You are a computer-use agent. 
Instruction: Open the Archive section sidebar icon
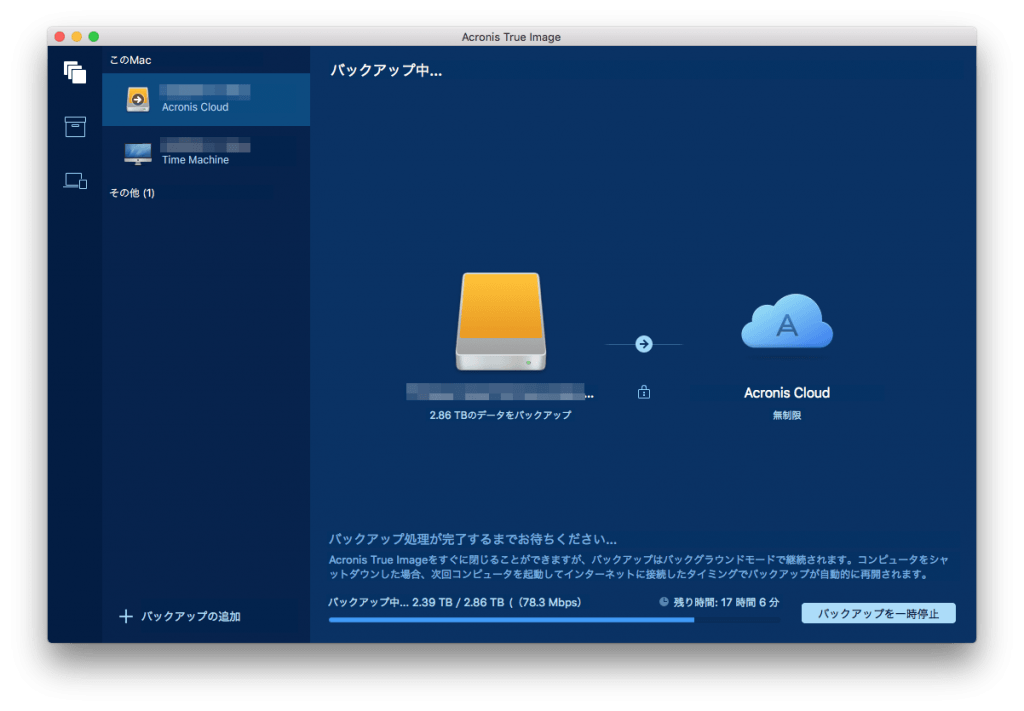click(x=75, y=127)
